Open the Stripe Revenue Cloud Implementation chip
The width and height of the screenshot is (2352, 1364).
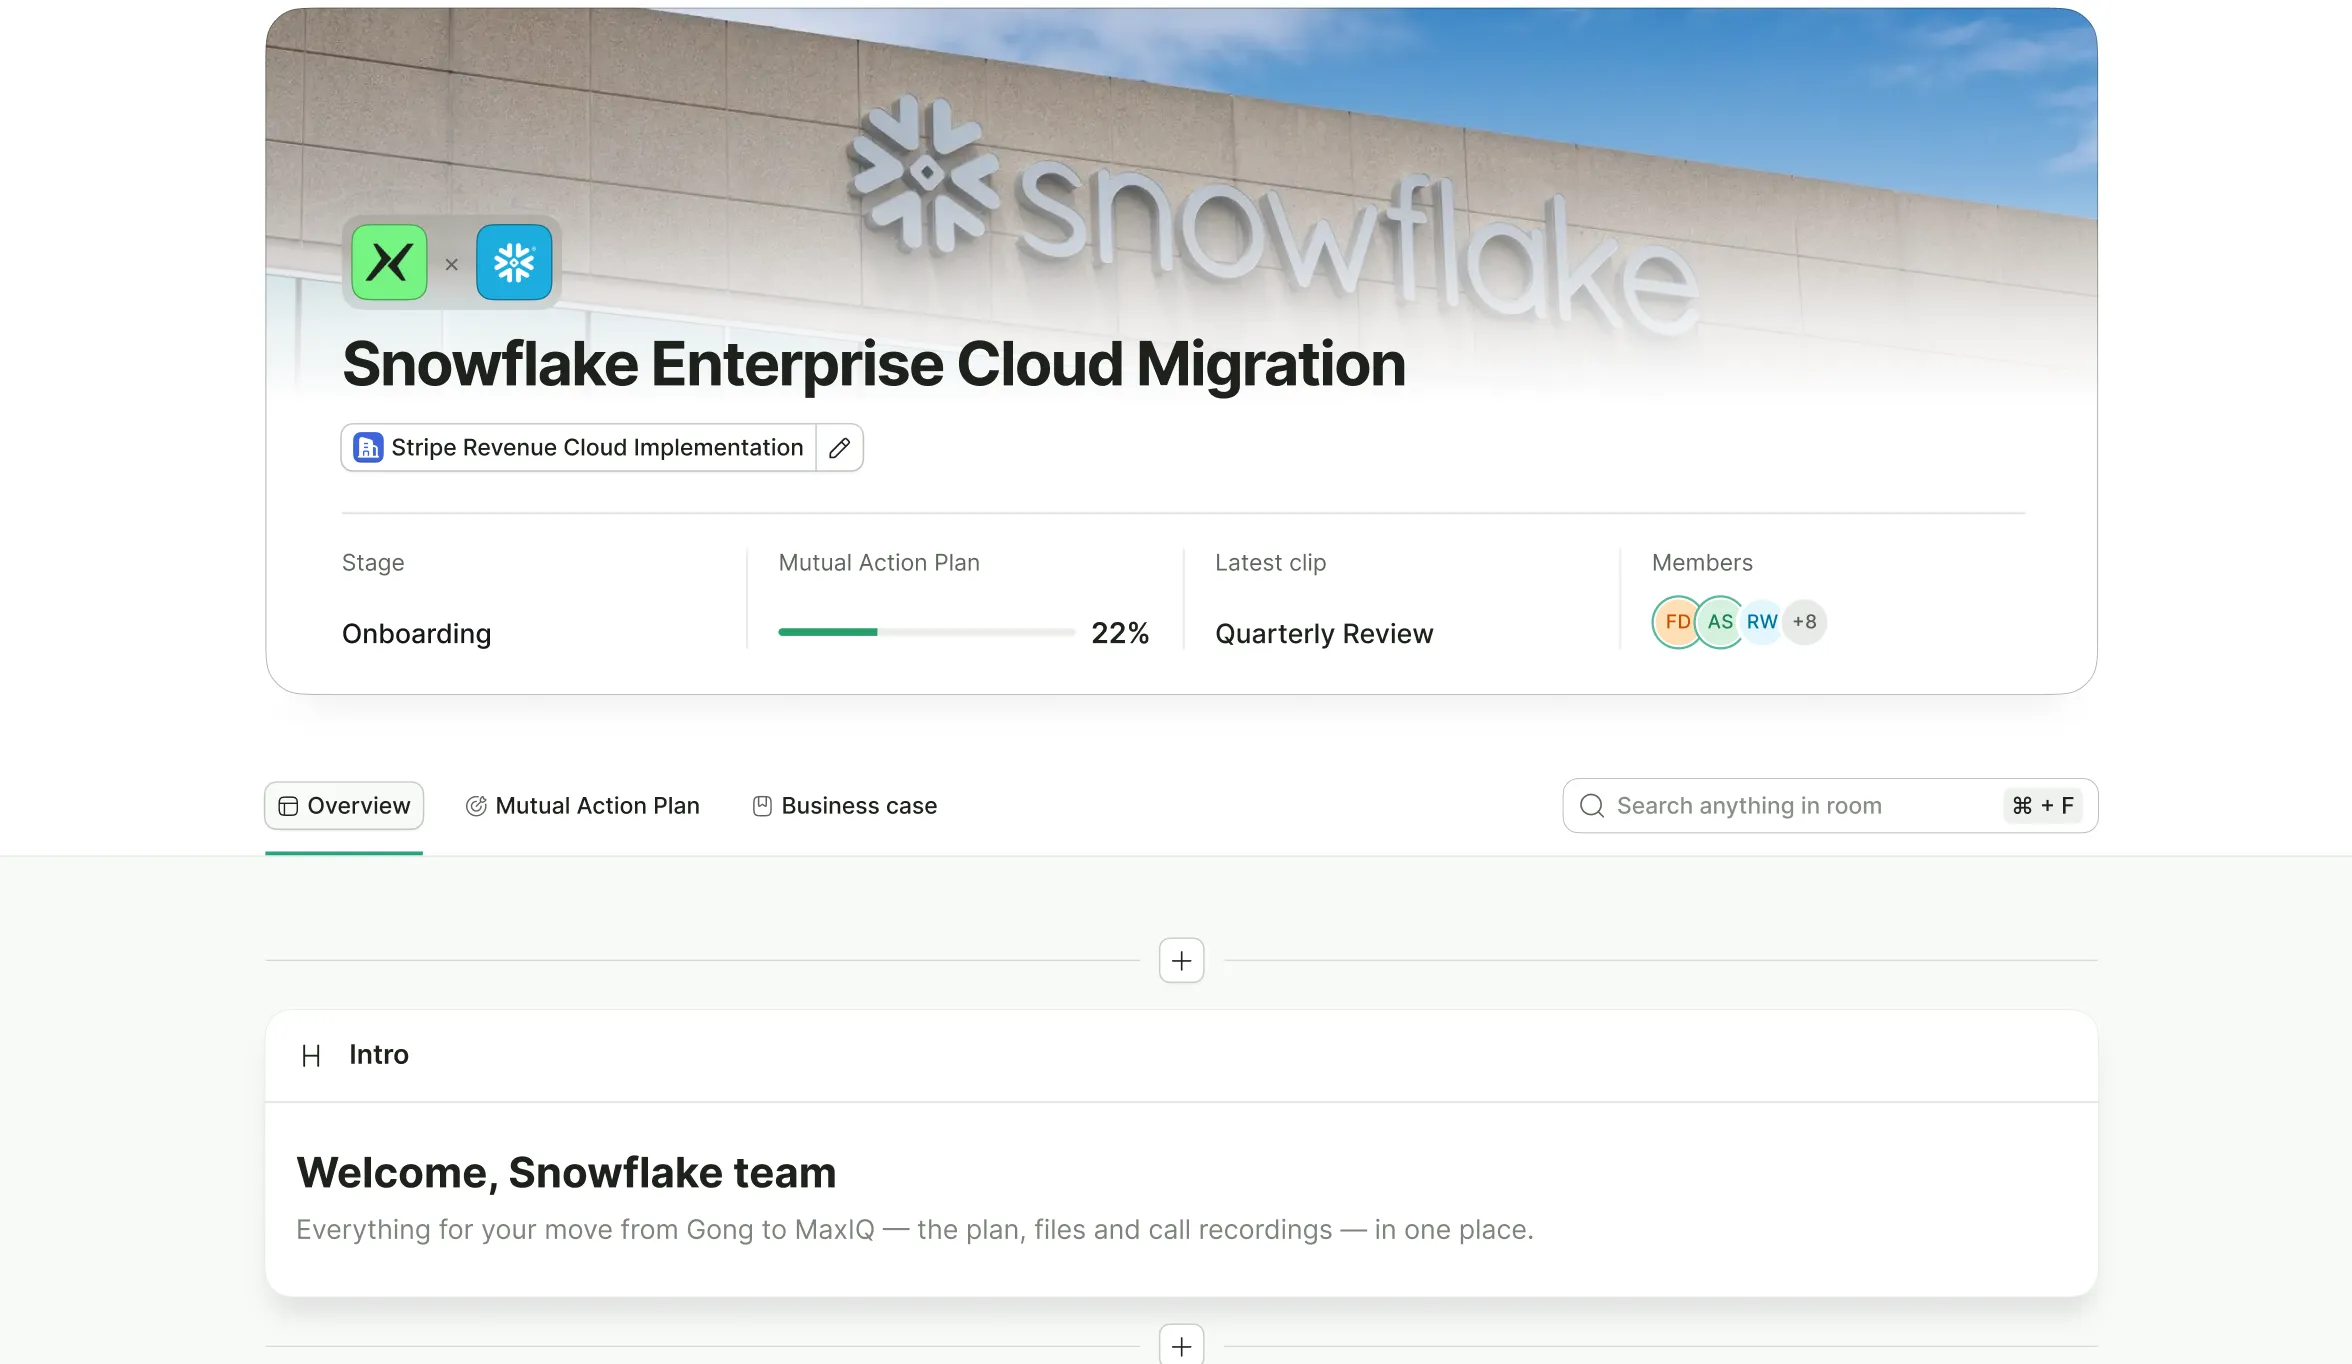pos(579,448)
